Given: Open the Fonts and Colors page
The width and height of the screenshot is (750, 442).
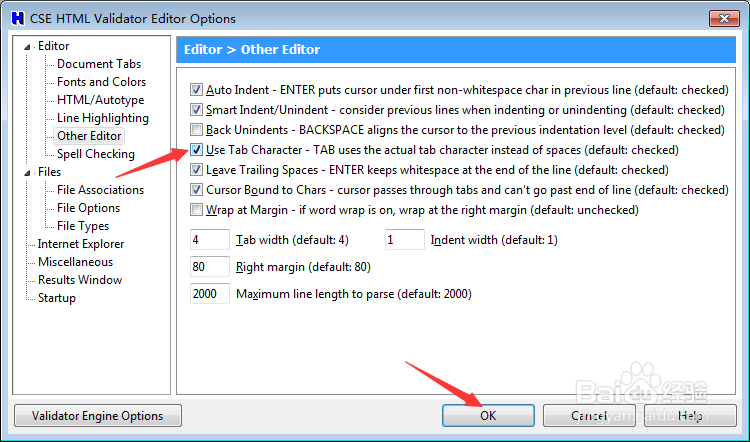Looking at the screenshot, I should tap(101, 82).
